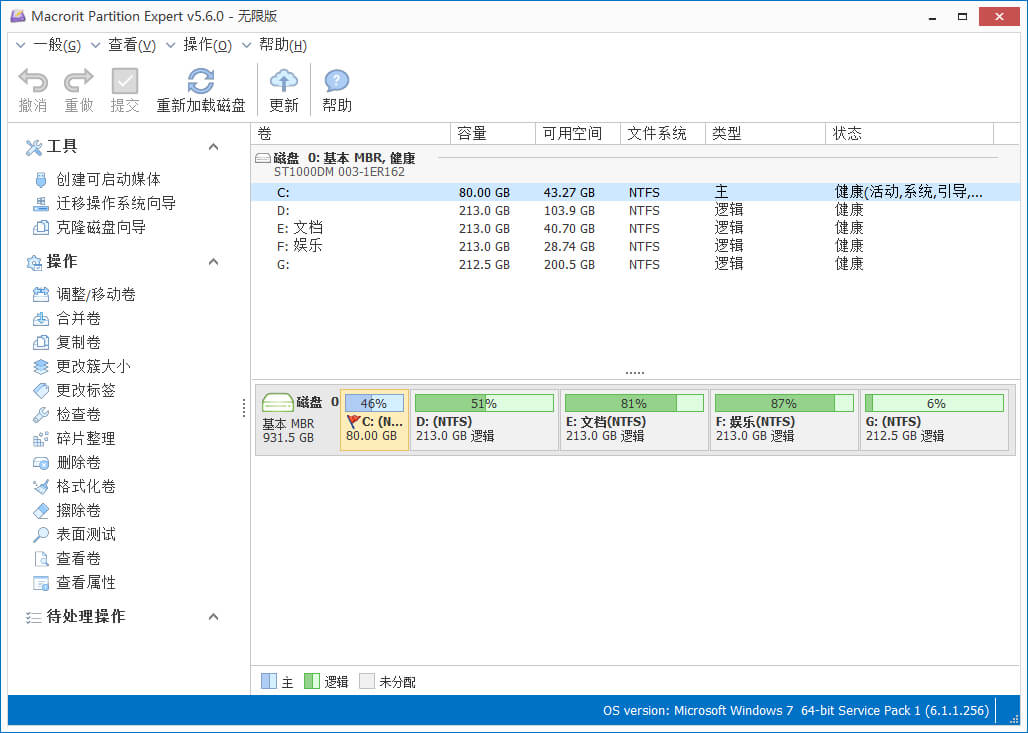
Task: Maximize the Macrorit Partition Expert window
Action: tap(962, 17)
